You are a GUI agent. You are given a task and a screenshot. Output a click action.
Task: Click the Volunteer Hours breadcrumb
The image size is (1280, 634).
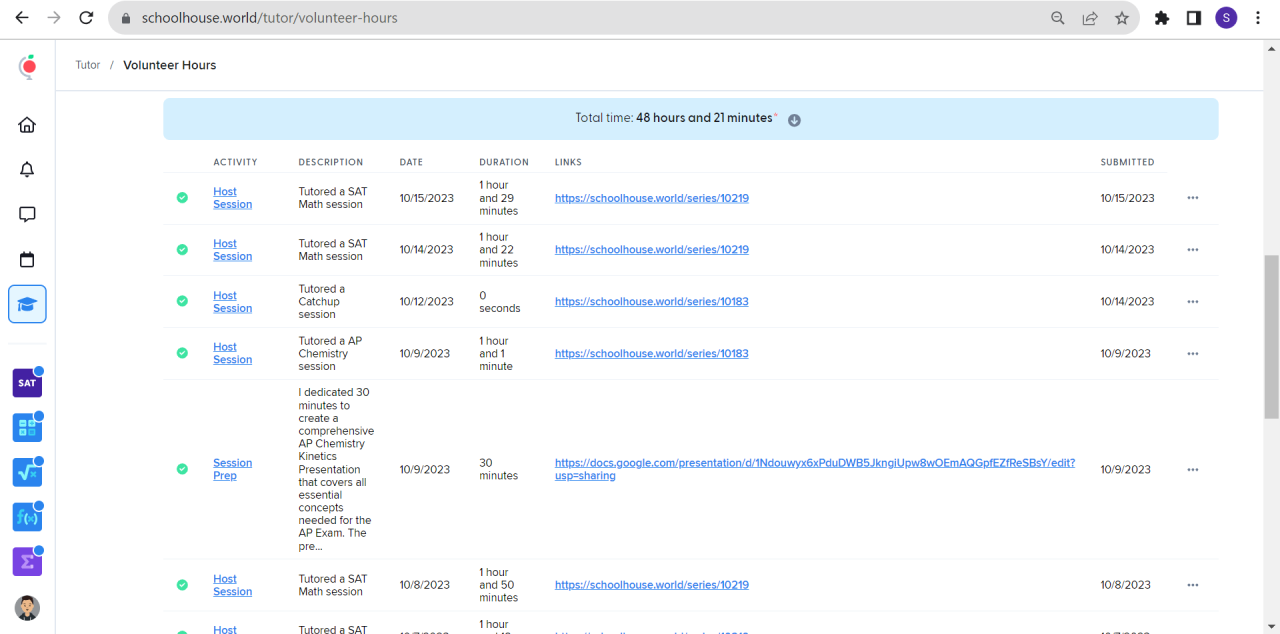tap(169, 65)
